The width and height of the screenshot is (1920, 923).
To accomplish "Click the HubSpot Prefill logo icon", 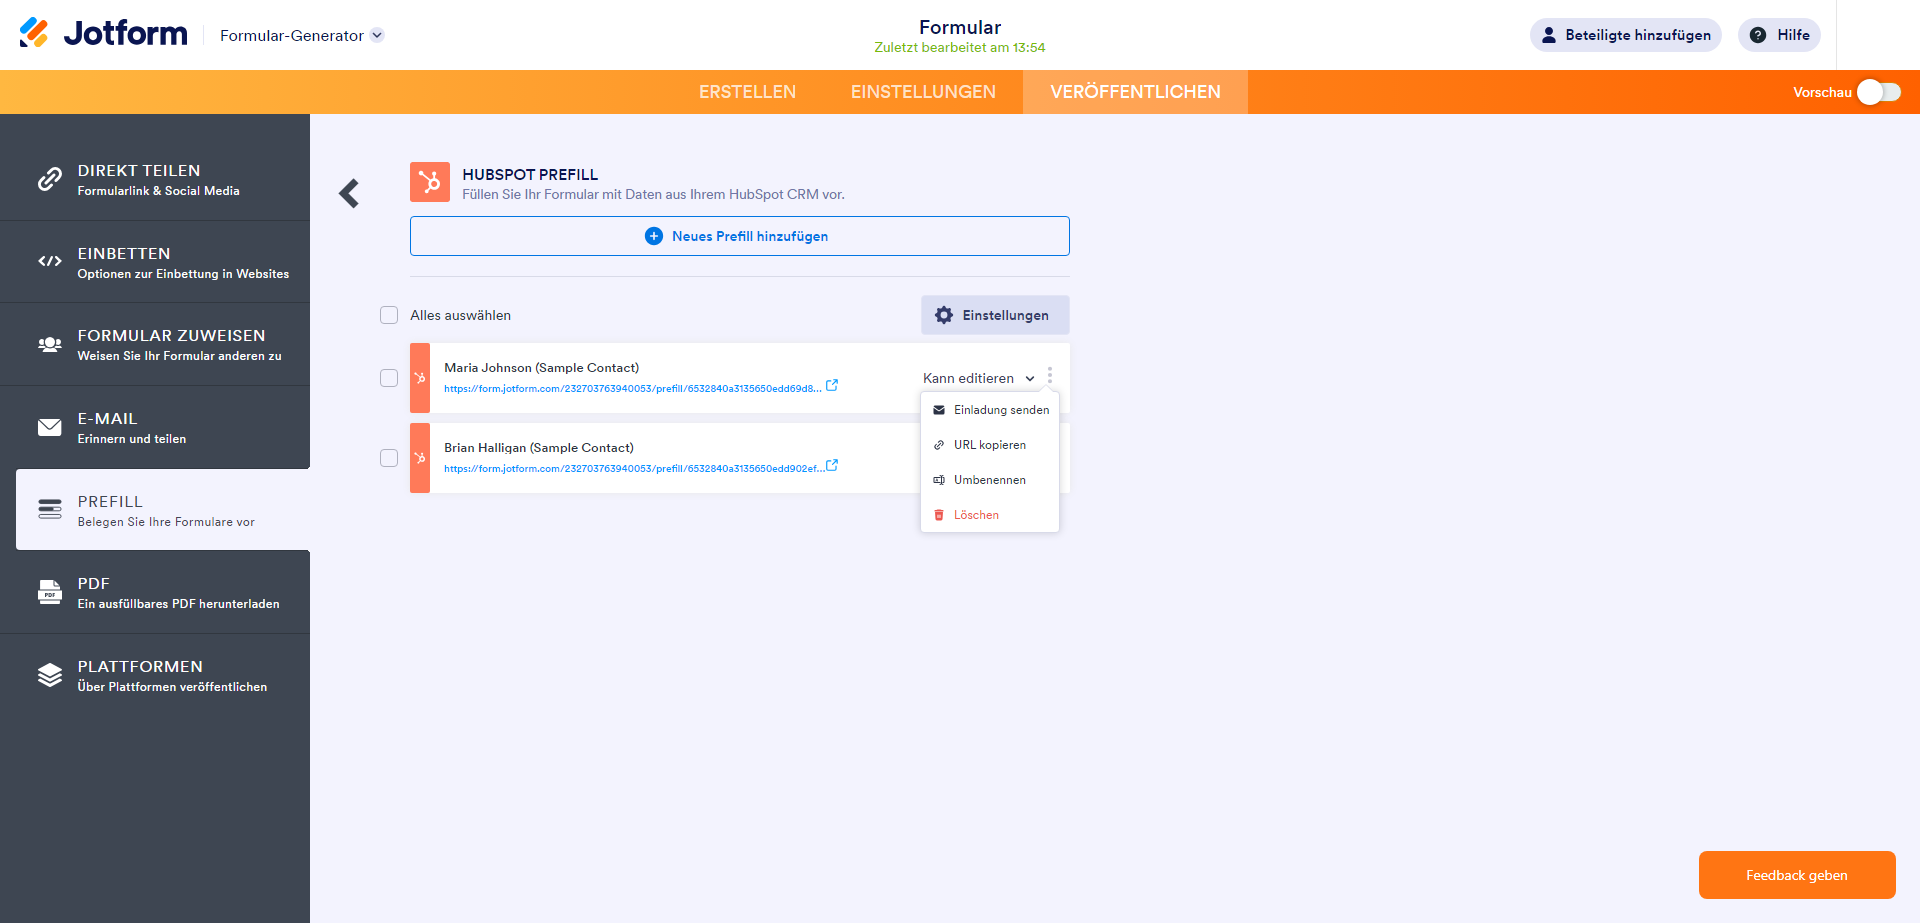I will click(430, 182).
